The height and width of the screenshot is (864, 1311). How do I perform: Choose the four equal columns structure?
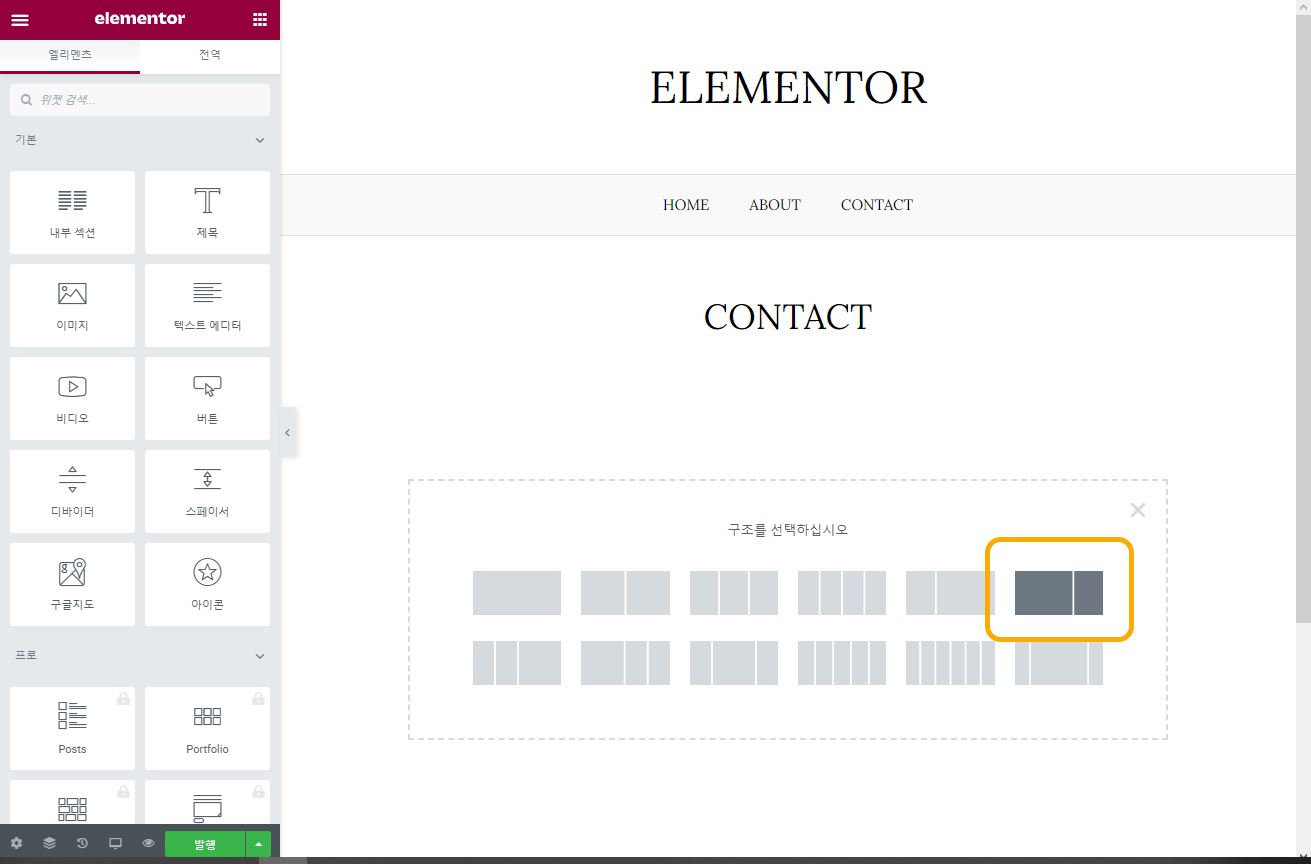842,593
